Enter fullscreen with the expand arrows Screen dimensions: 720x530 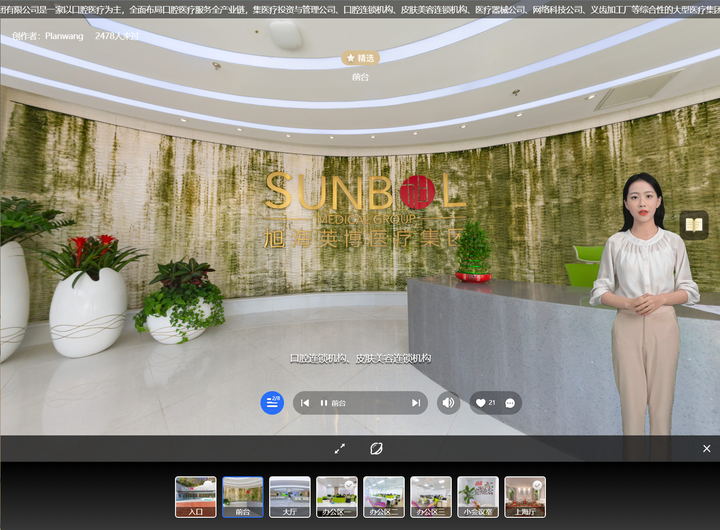pyautogui.click(x=340, y=449)
